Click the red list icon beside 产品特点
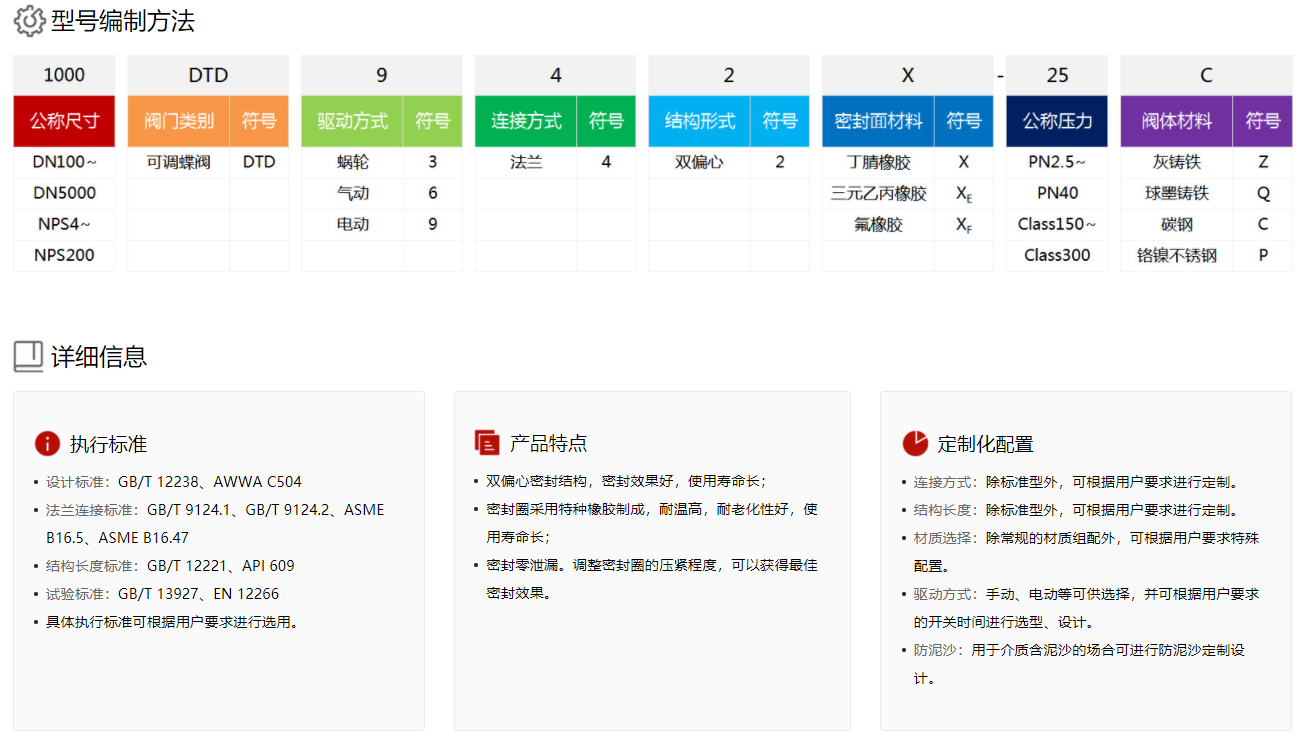 point(487,443)
